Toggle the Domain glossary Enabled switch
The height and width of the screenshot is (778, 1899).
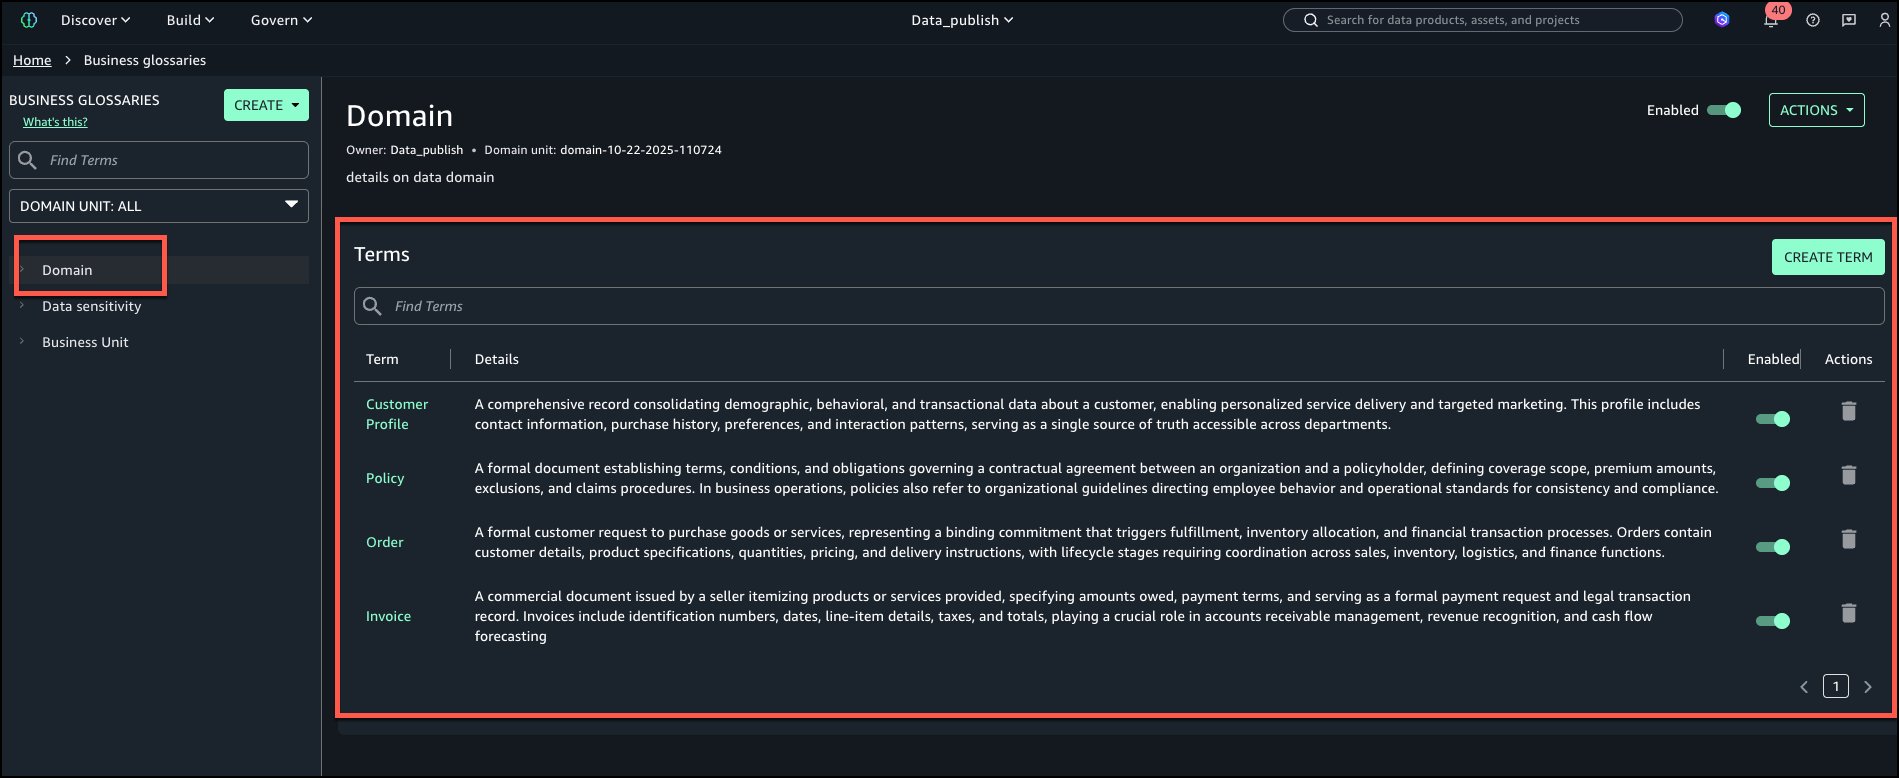[x=1724, y=110]
